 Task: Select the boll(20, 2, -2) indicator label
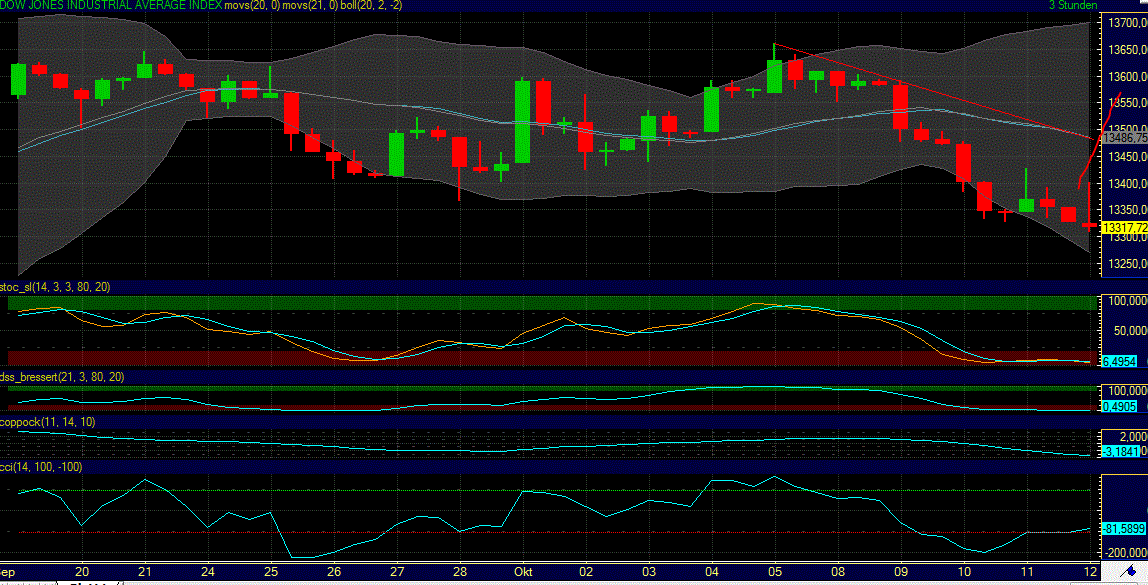point(370,5)
